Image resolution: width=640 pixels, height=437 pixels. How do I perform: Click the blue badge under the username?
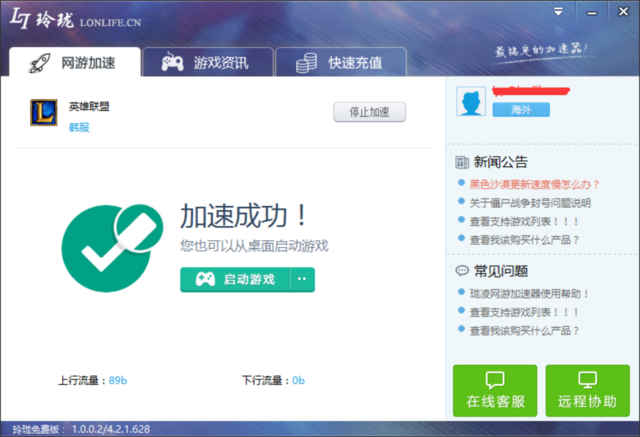[x=521, y=109]
